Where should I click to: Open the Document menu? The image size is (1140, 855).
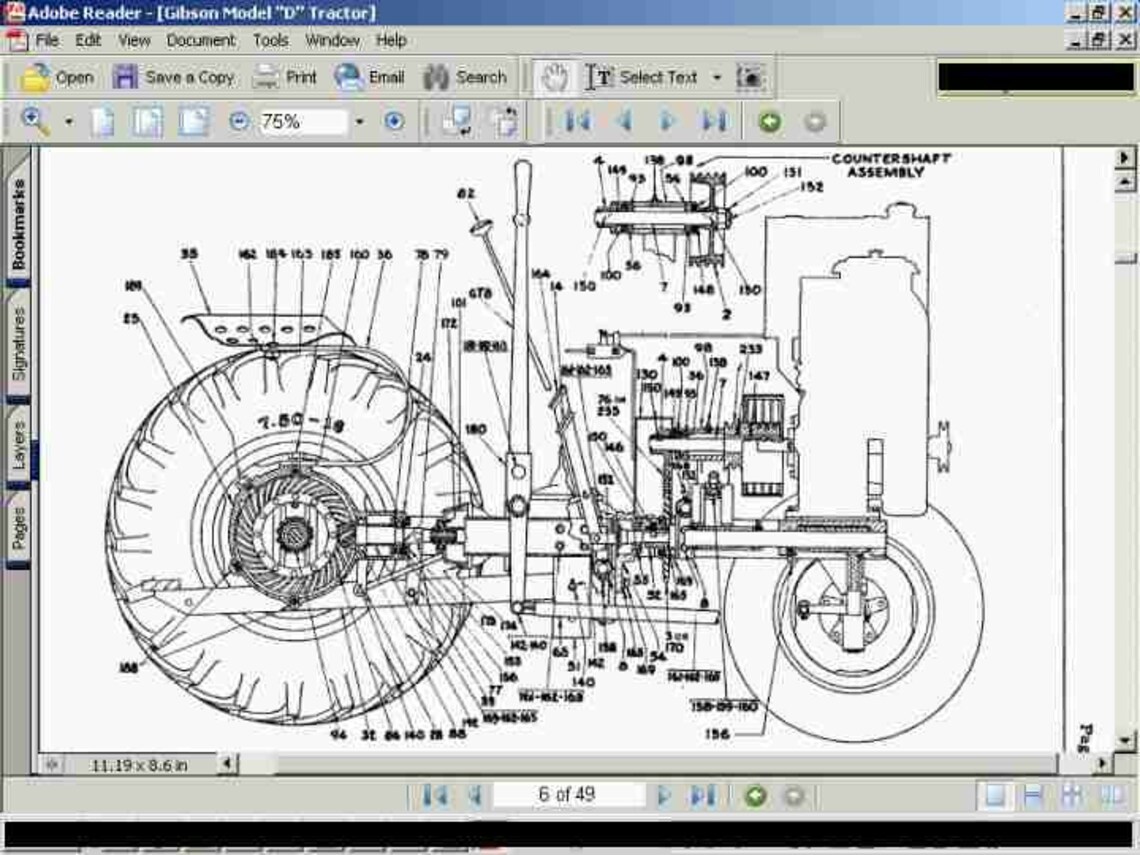click(201, 40)
